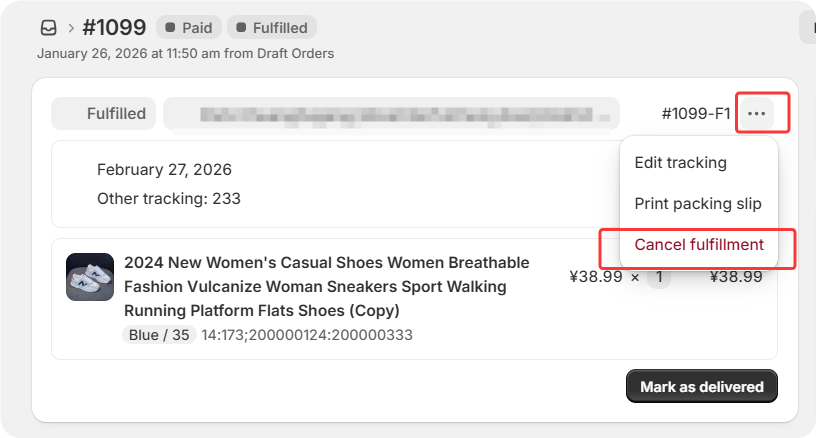The width and height of the screenshot is (816, 438).
Task: Click the Paid status badge
Action: click(189, 28)
